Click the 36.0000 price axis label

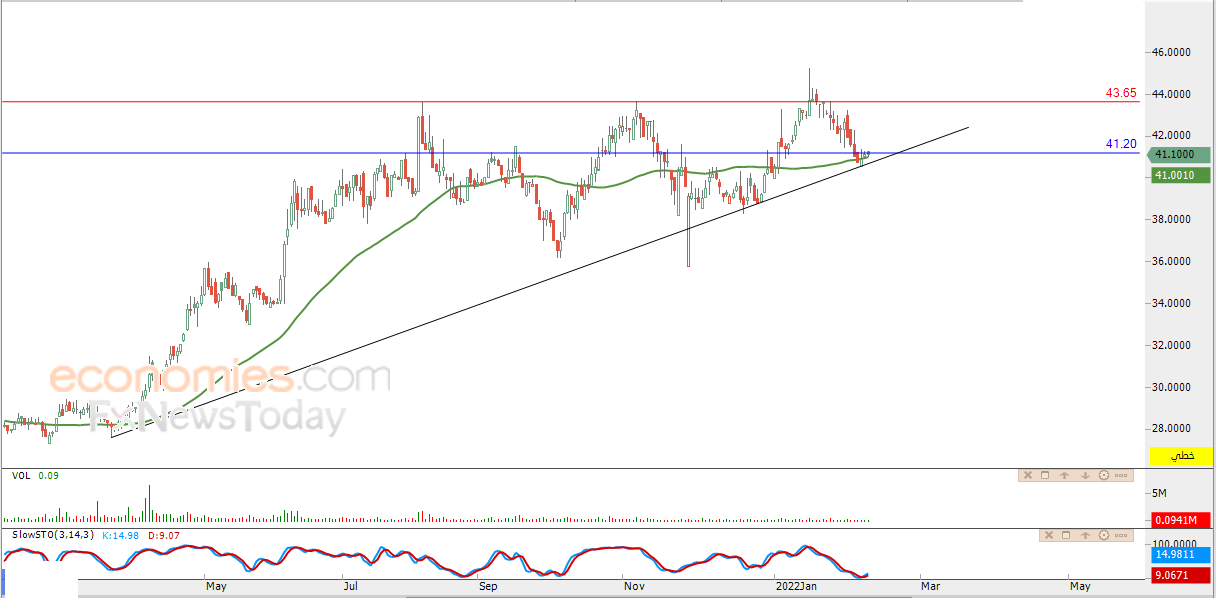[x=1170, y=261]
